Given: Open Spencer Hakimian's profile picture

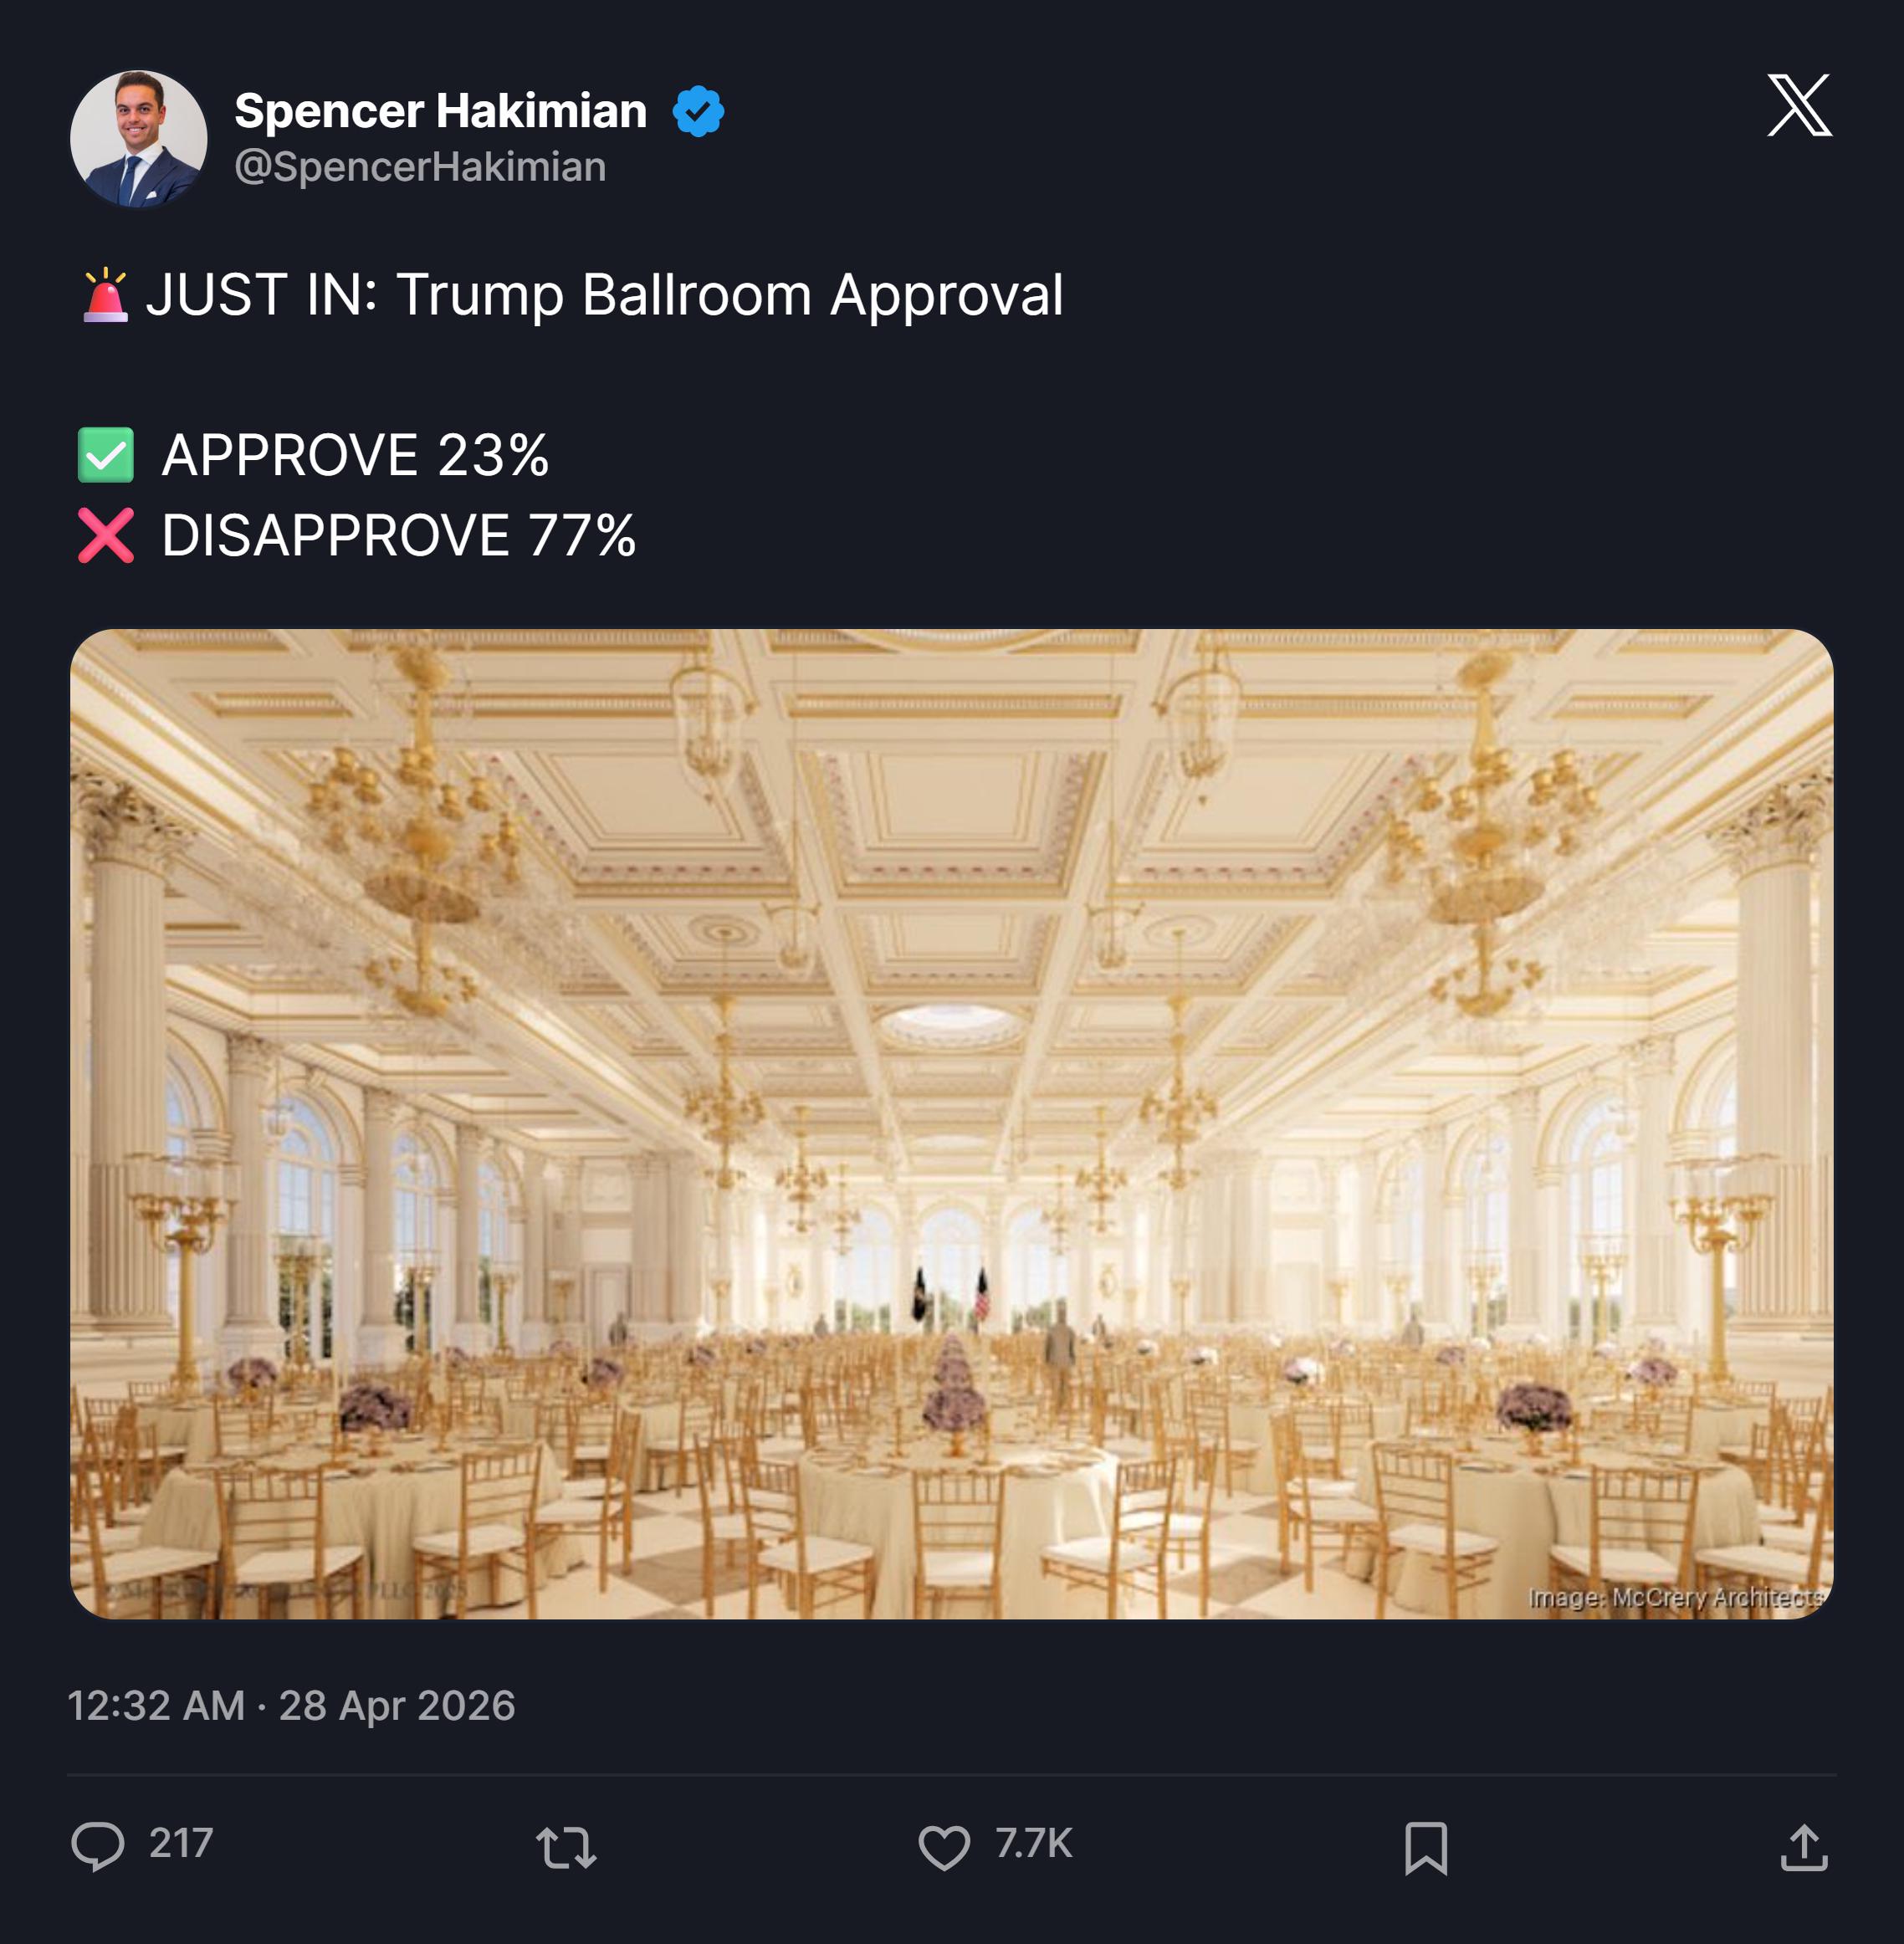Looking at the screenshot, I should [x=139, y=139].
